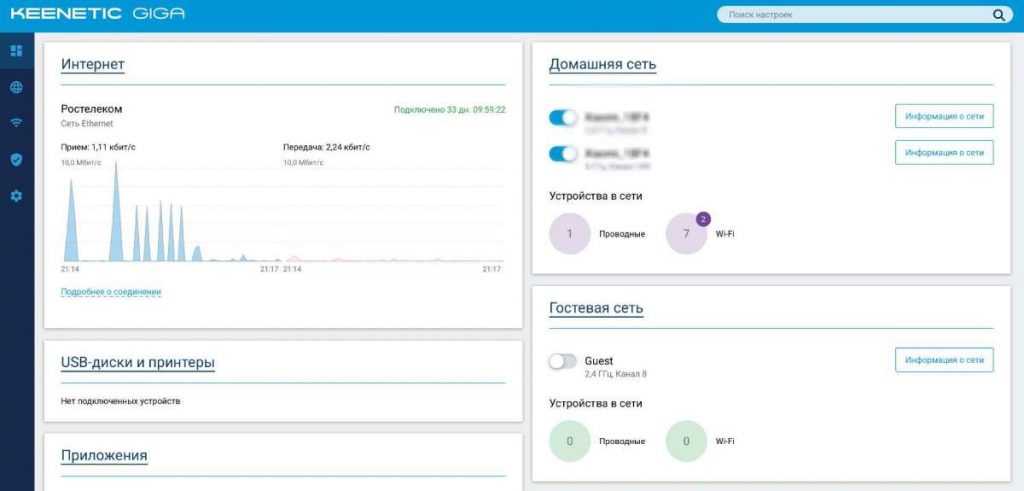
Task: Click the search magnifier icon
Action: pyautogui.click(x=997, y=15)
